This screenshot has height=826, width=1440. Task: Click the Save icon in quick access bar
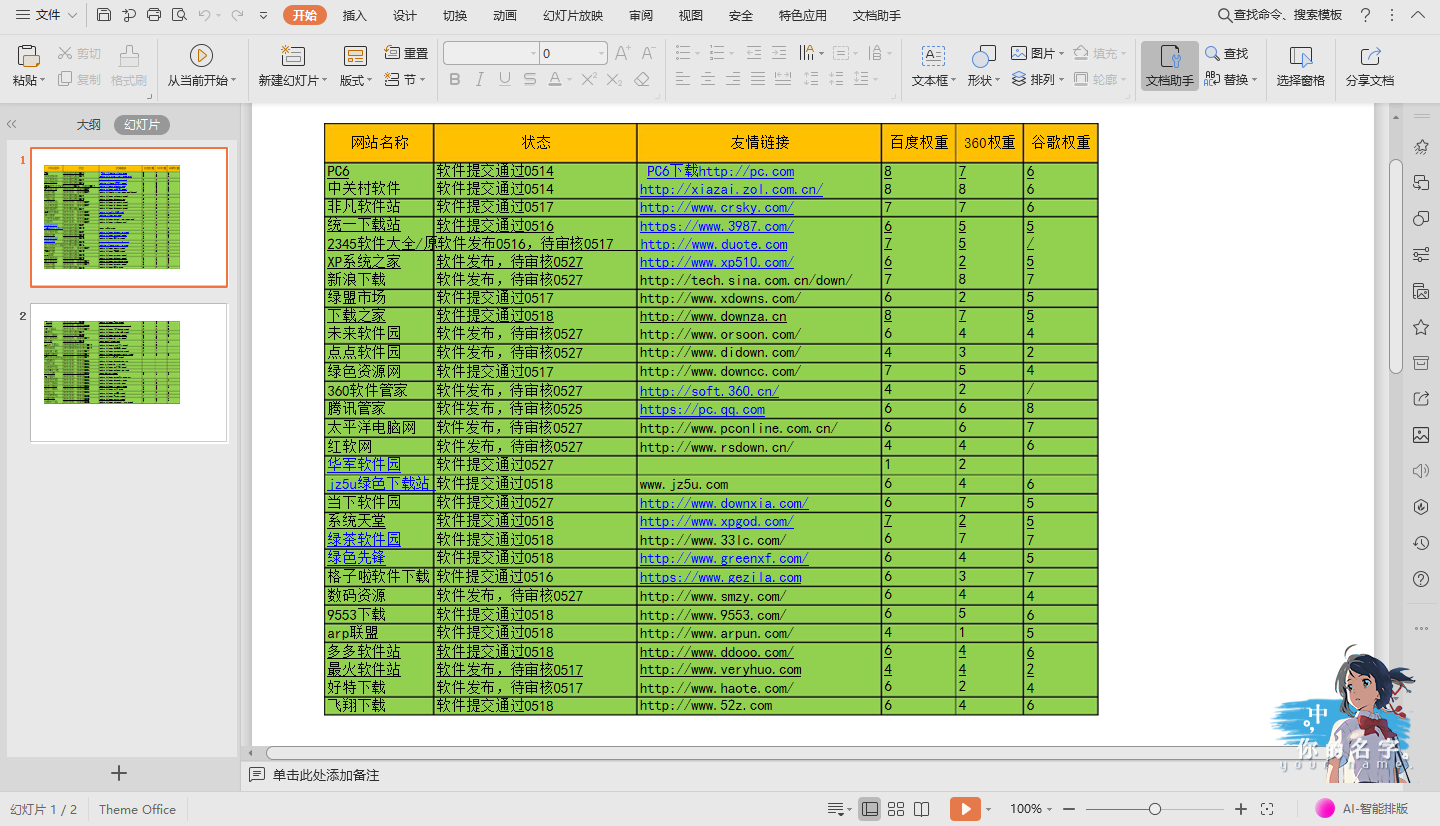pos(104,15)
